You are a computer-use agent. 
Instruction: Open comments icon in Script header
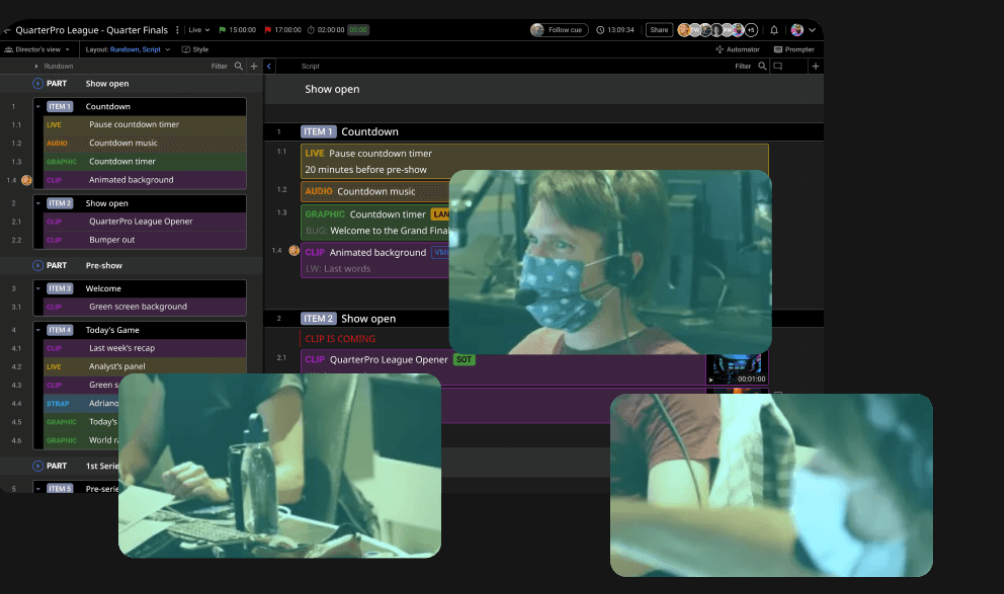click(x=778, y=66)
